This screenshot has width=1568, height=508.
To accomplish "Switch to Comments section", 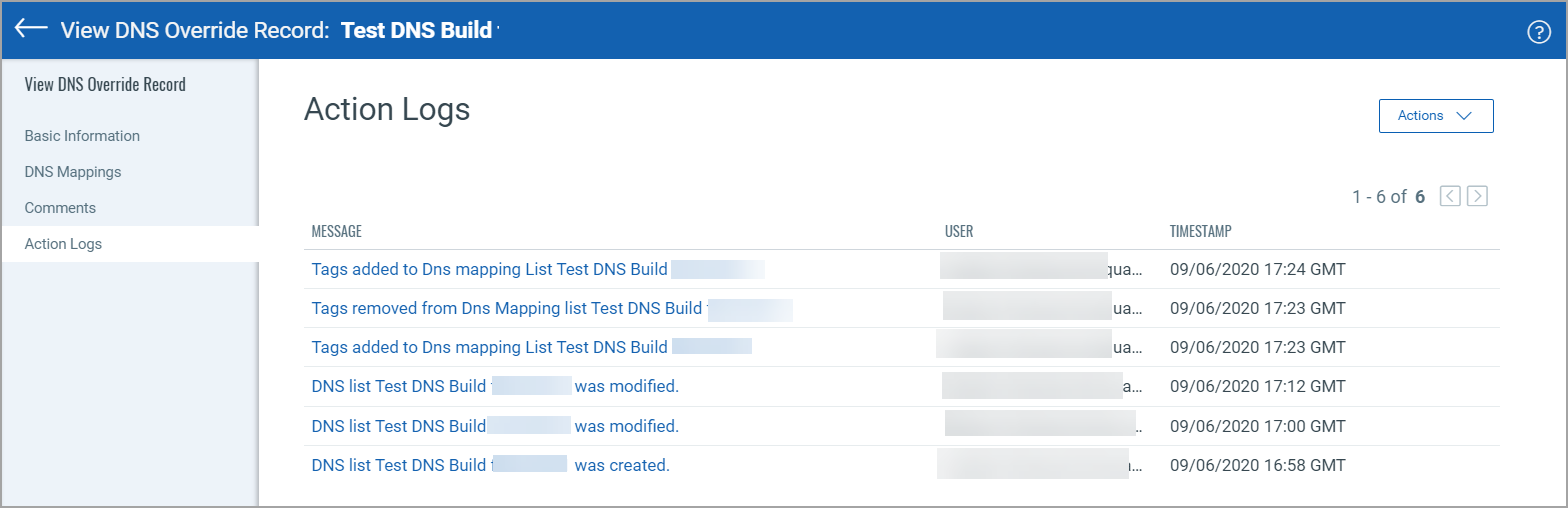I will [60, 208].
